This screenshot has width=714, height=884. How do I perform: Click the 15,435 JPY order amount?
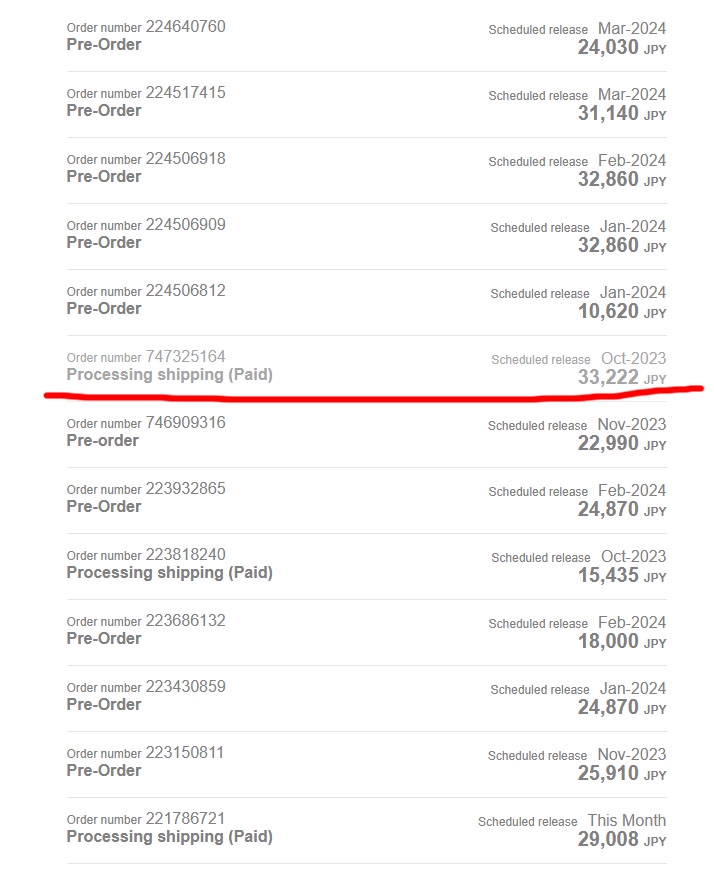point(622,575)
